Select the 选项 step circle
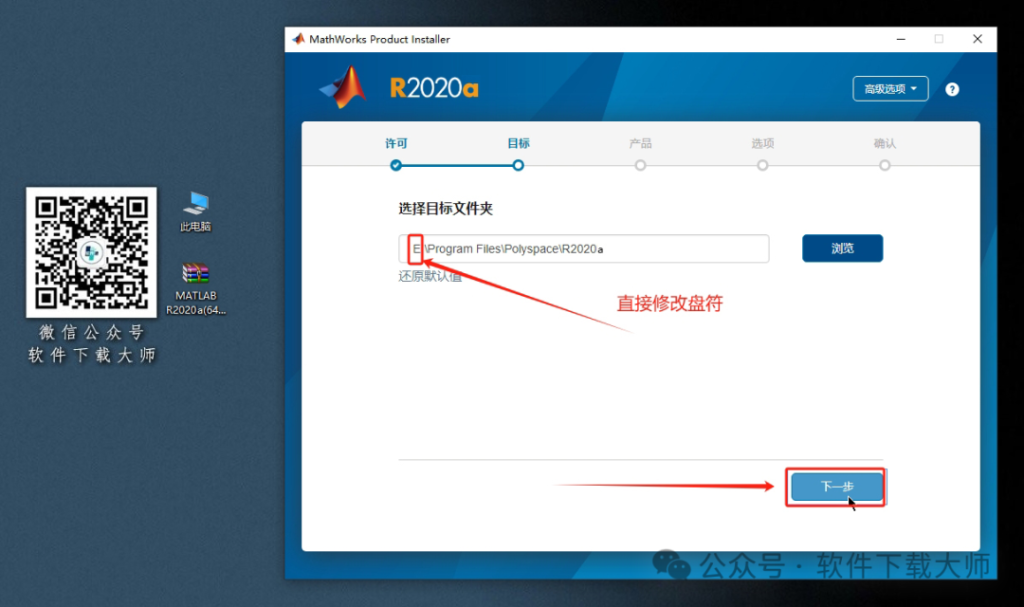Image resolution: width=1024 pixels, height=607 pixels. tap(762, 164)
